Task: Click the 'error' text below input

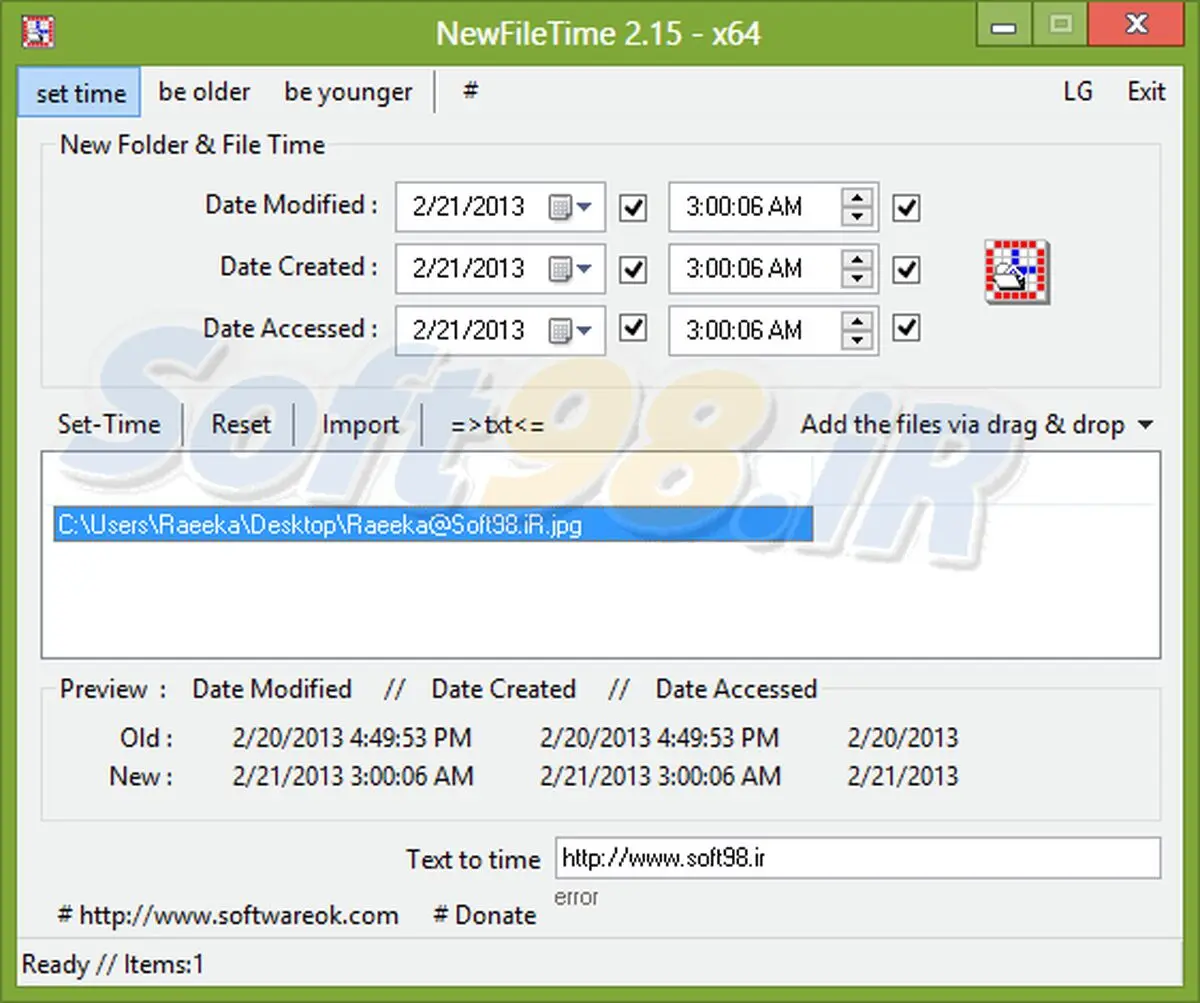Action: point(576,897)
